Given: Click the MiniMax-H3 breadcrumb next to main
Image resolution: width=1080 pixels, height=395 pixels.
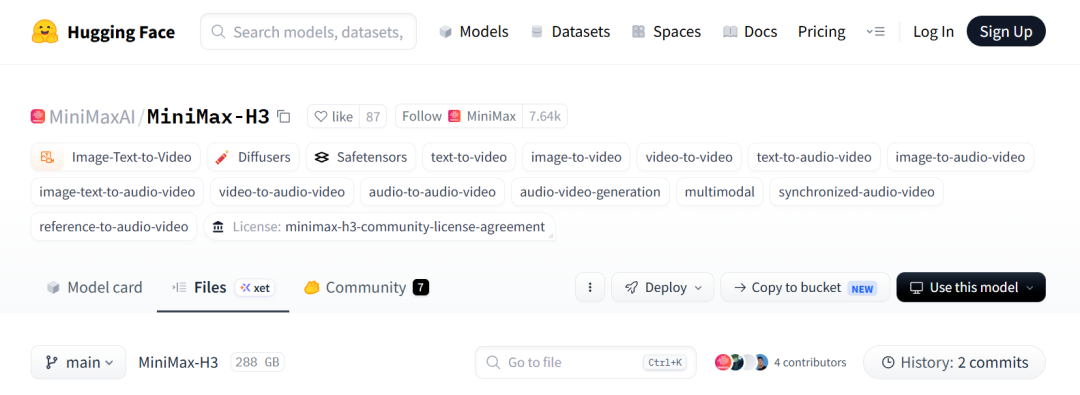Looking at the screenshot, I should tap(178, 363).
